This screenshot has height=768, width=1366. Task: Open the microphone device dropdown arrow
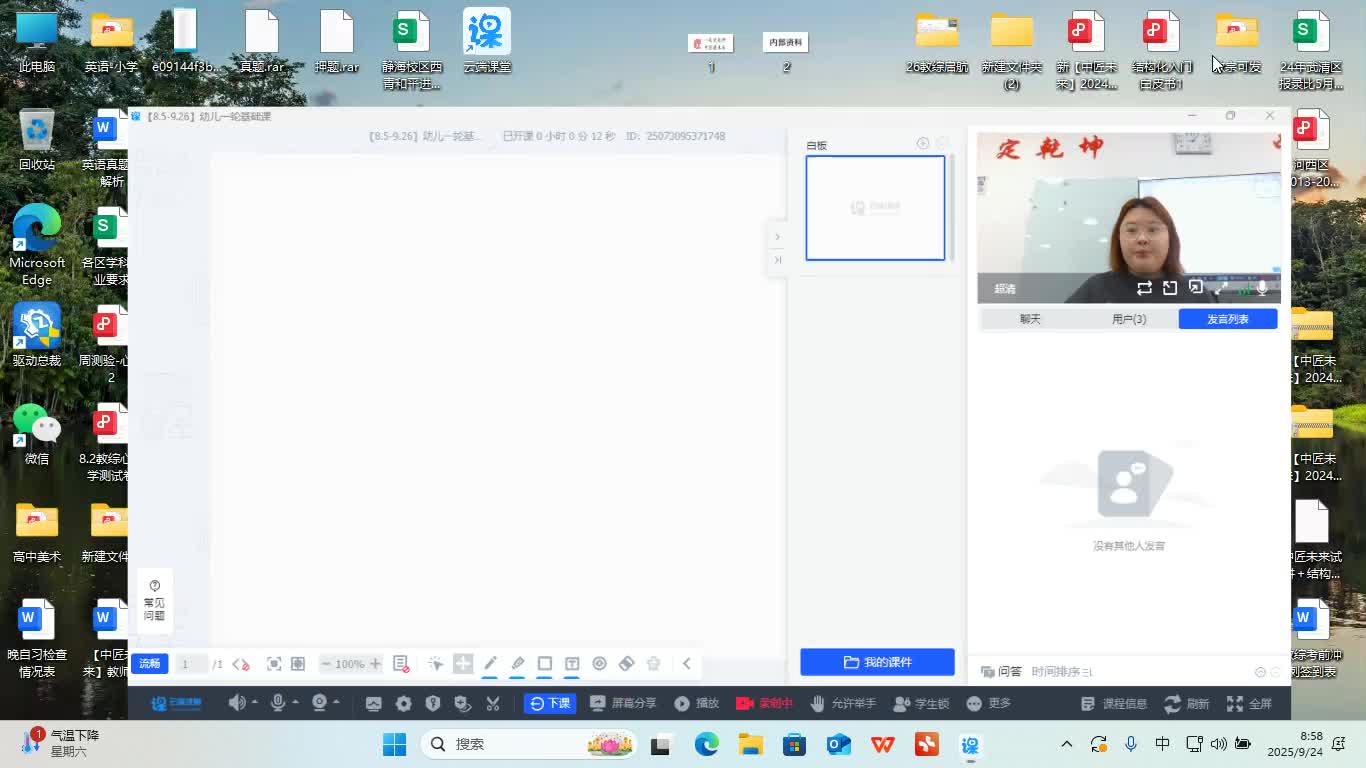click(x=295, y=703)
